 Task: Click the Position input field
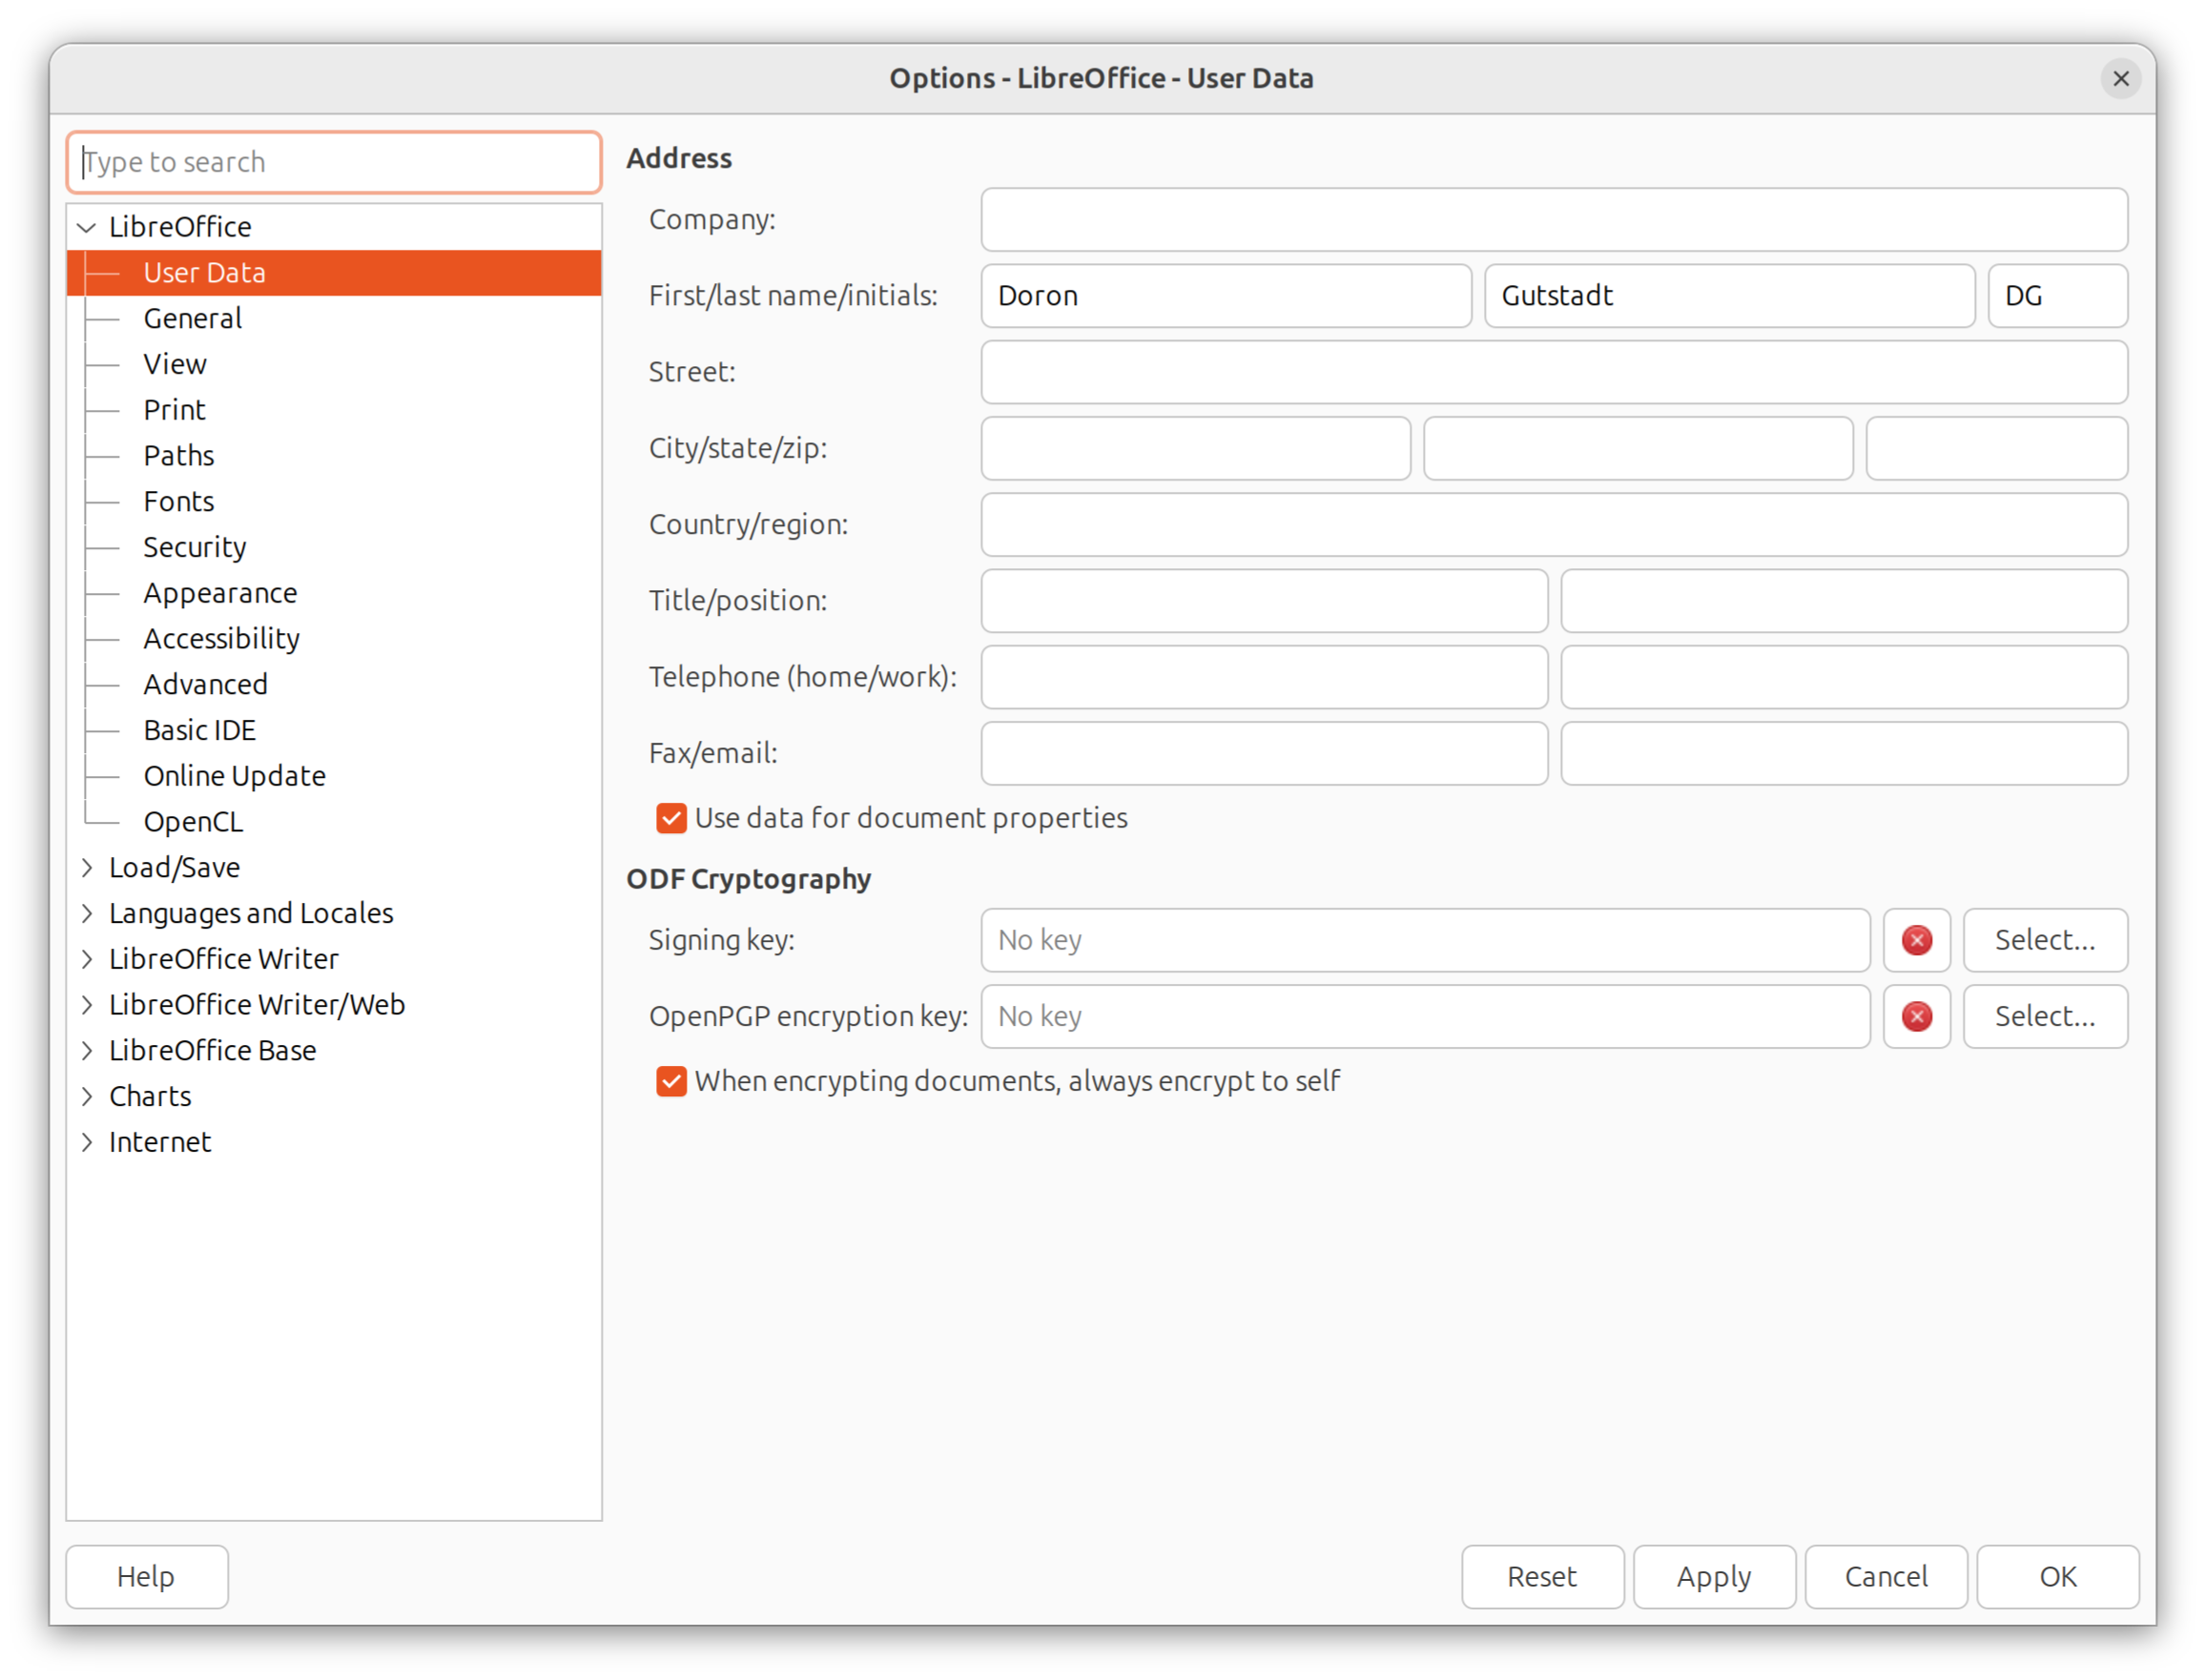[x=1844, y=601]
